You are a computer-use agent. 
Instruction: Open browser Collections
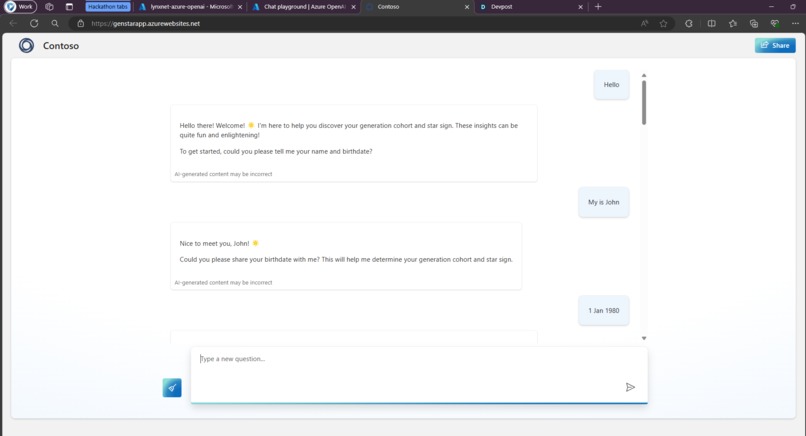coord(754,23)
